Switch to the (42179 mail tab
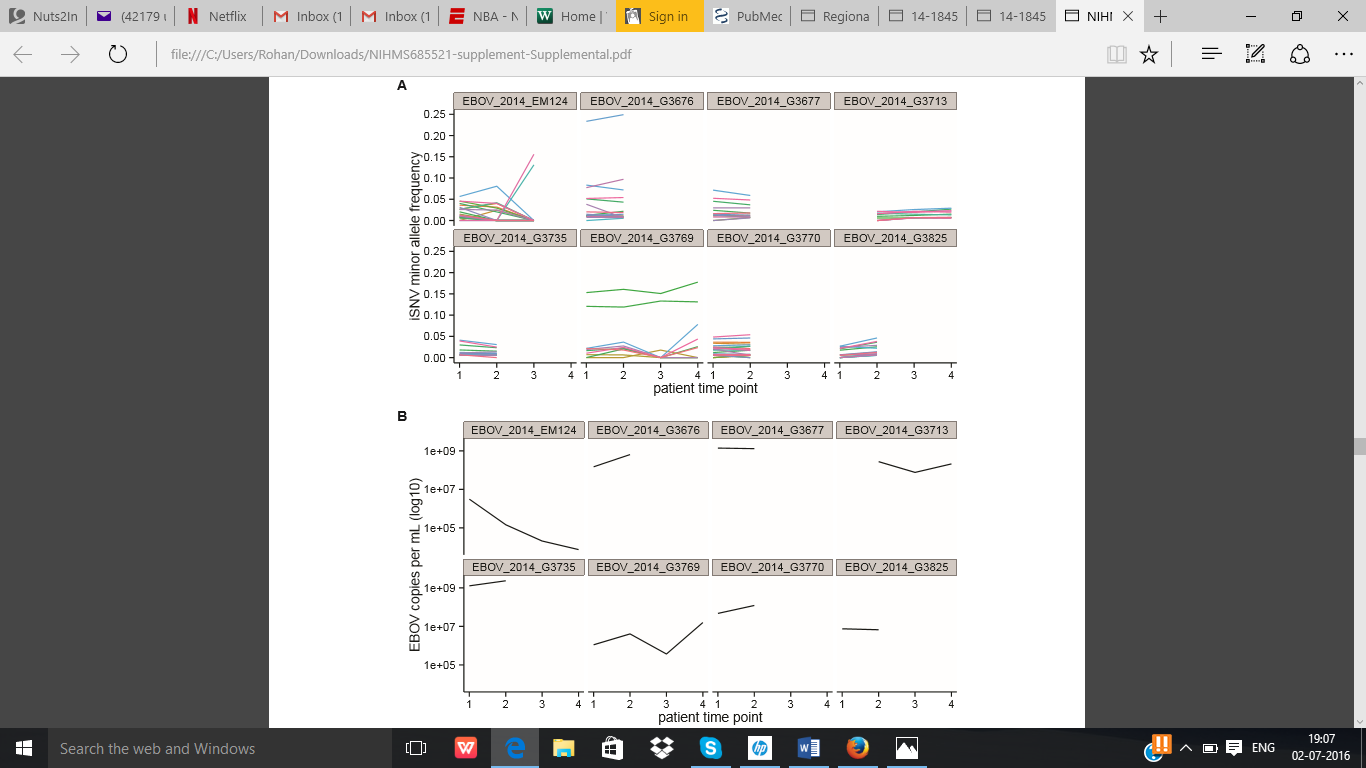 click(130, 16)
